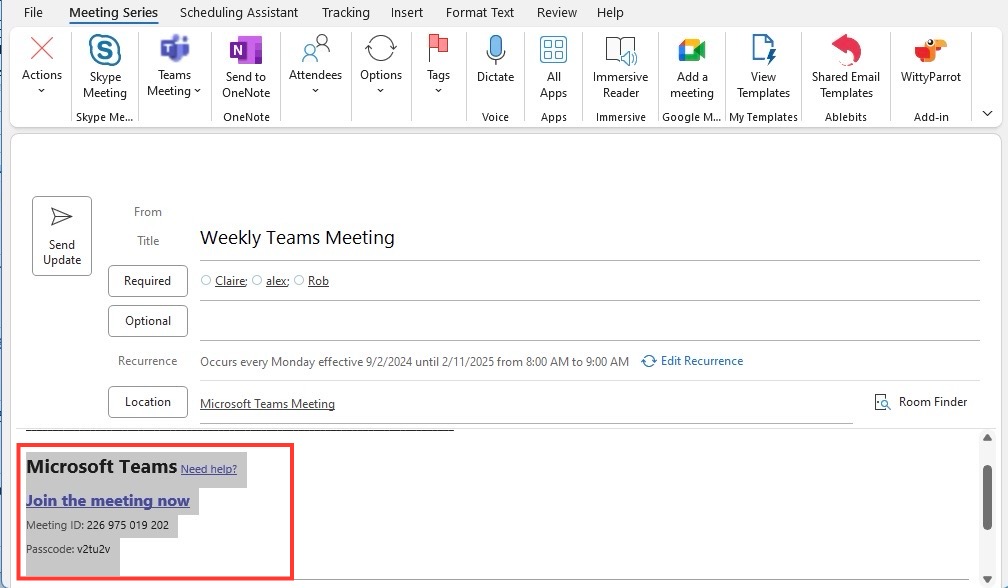Click the body scrollbar down arrow

point(987,579)
